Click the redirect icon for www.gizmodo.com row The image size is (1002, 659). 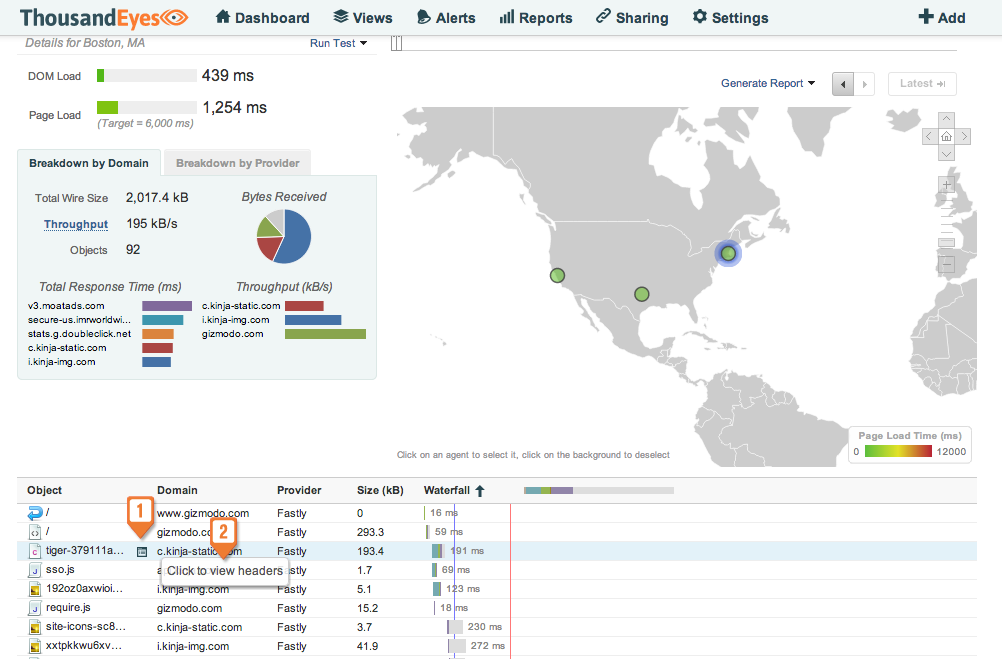click(35, 513)
